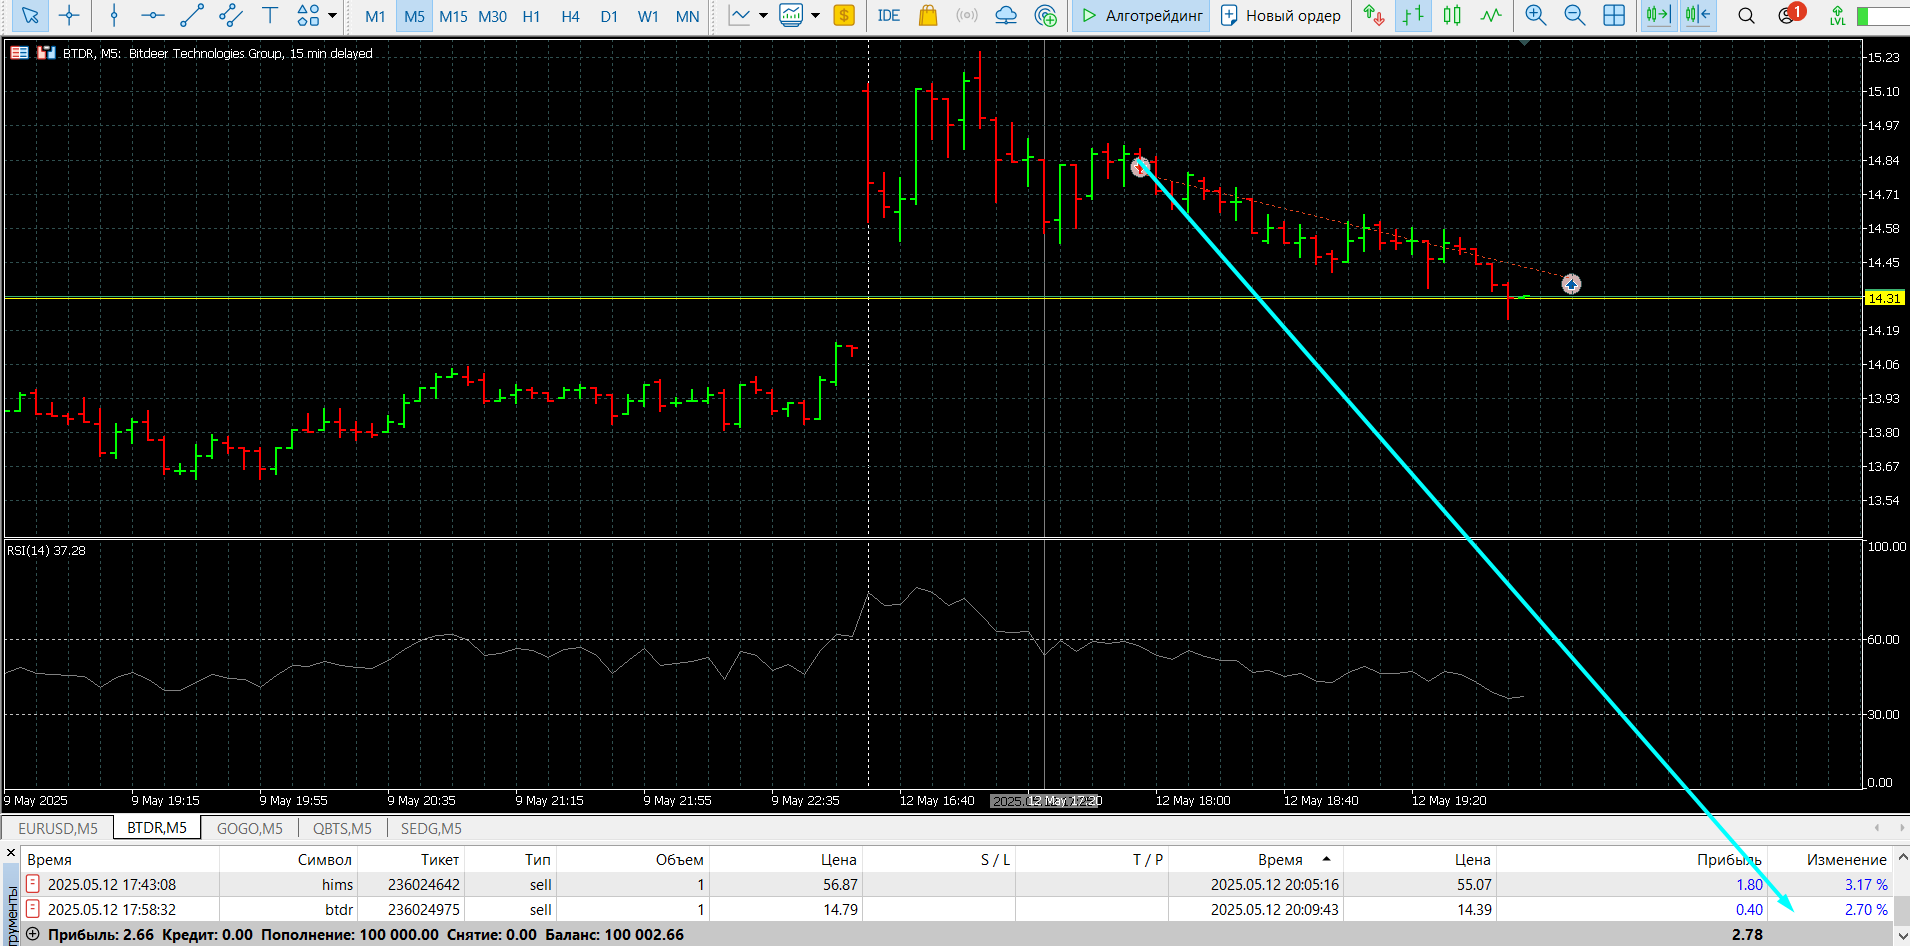The image size is (1910, 946).
Task: Click the 14.31 current price label
Action: pos(1884,298)
